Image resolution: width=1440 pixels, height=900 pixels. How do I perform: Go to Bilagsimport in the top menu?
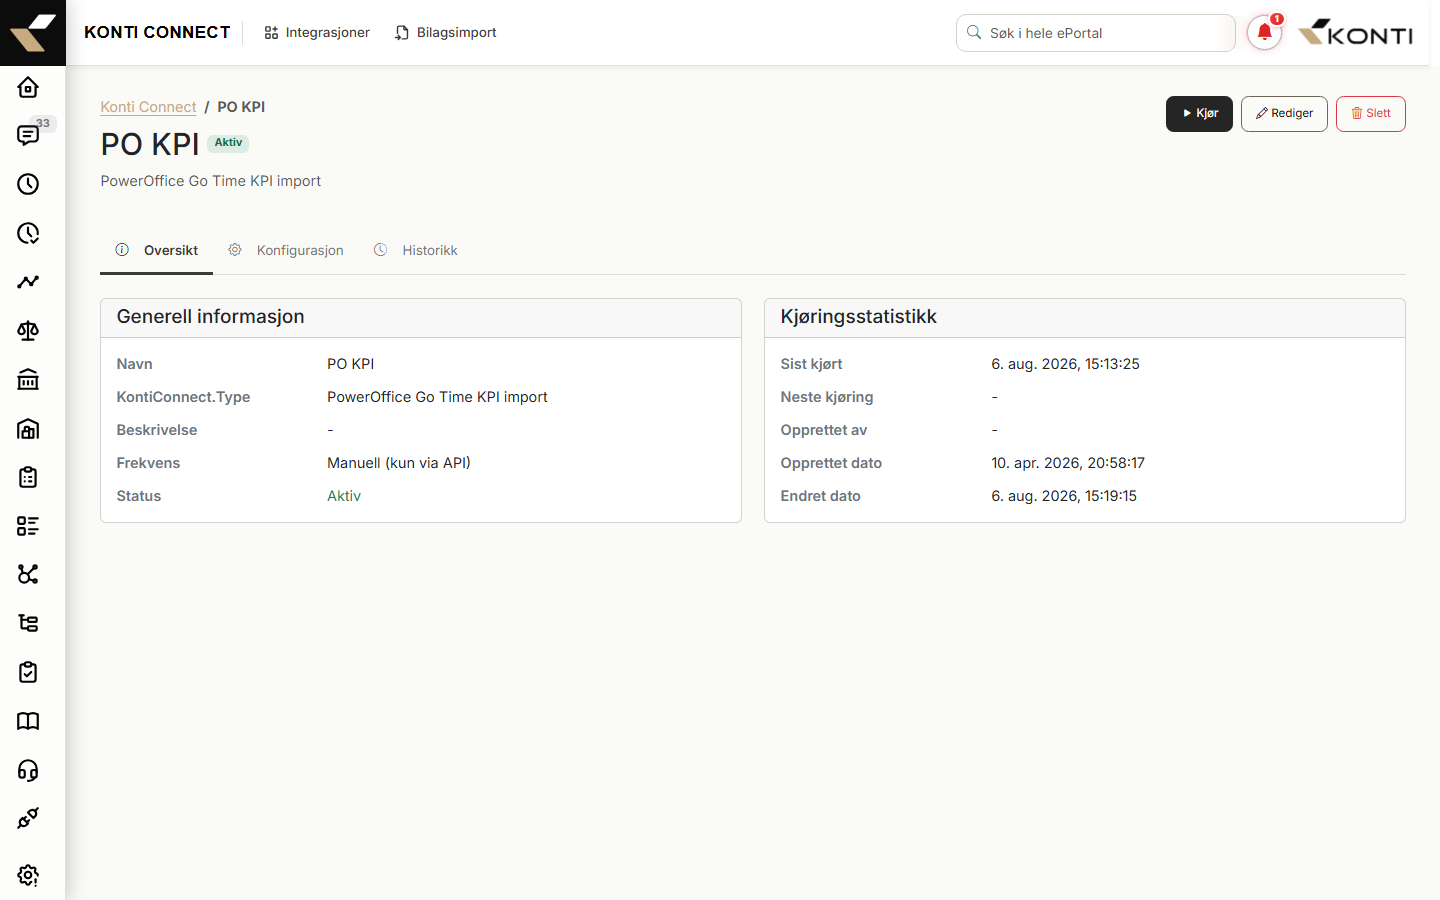coord(446,33)
